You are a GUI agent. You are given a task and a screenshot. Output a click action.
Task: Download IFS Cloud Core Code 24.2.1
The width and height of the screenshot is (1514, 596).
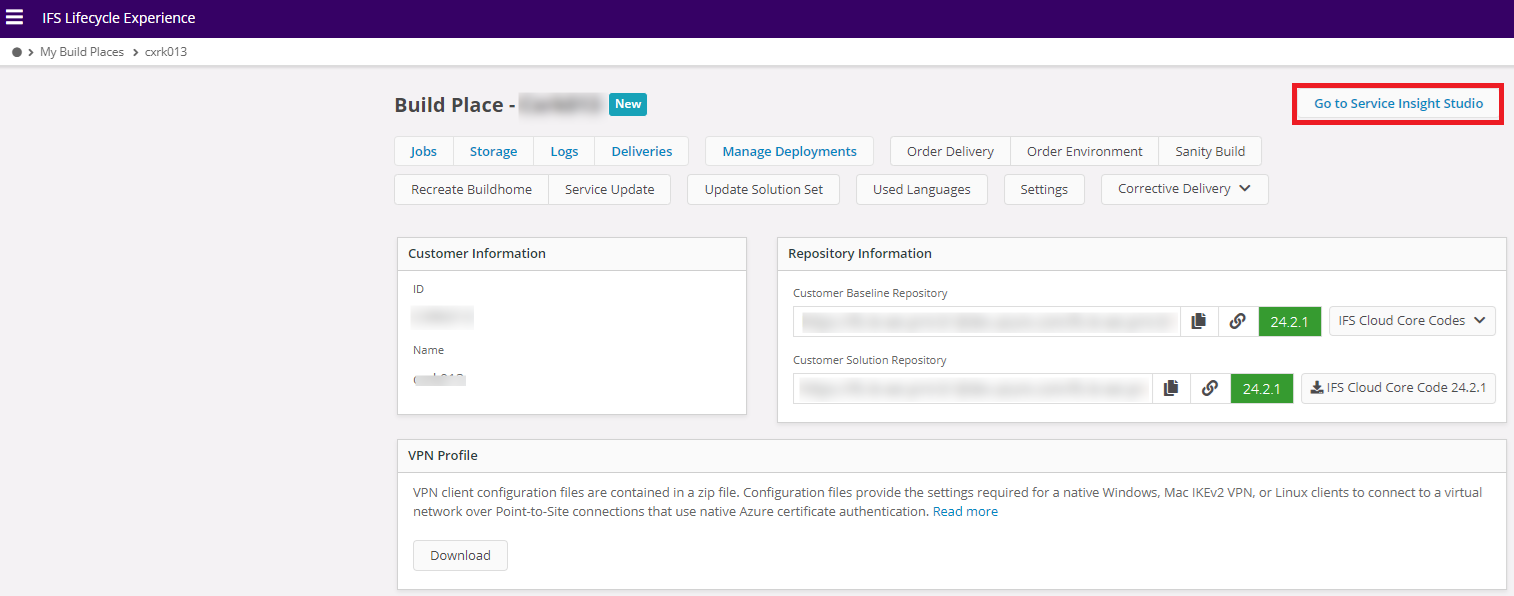1398,388
